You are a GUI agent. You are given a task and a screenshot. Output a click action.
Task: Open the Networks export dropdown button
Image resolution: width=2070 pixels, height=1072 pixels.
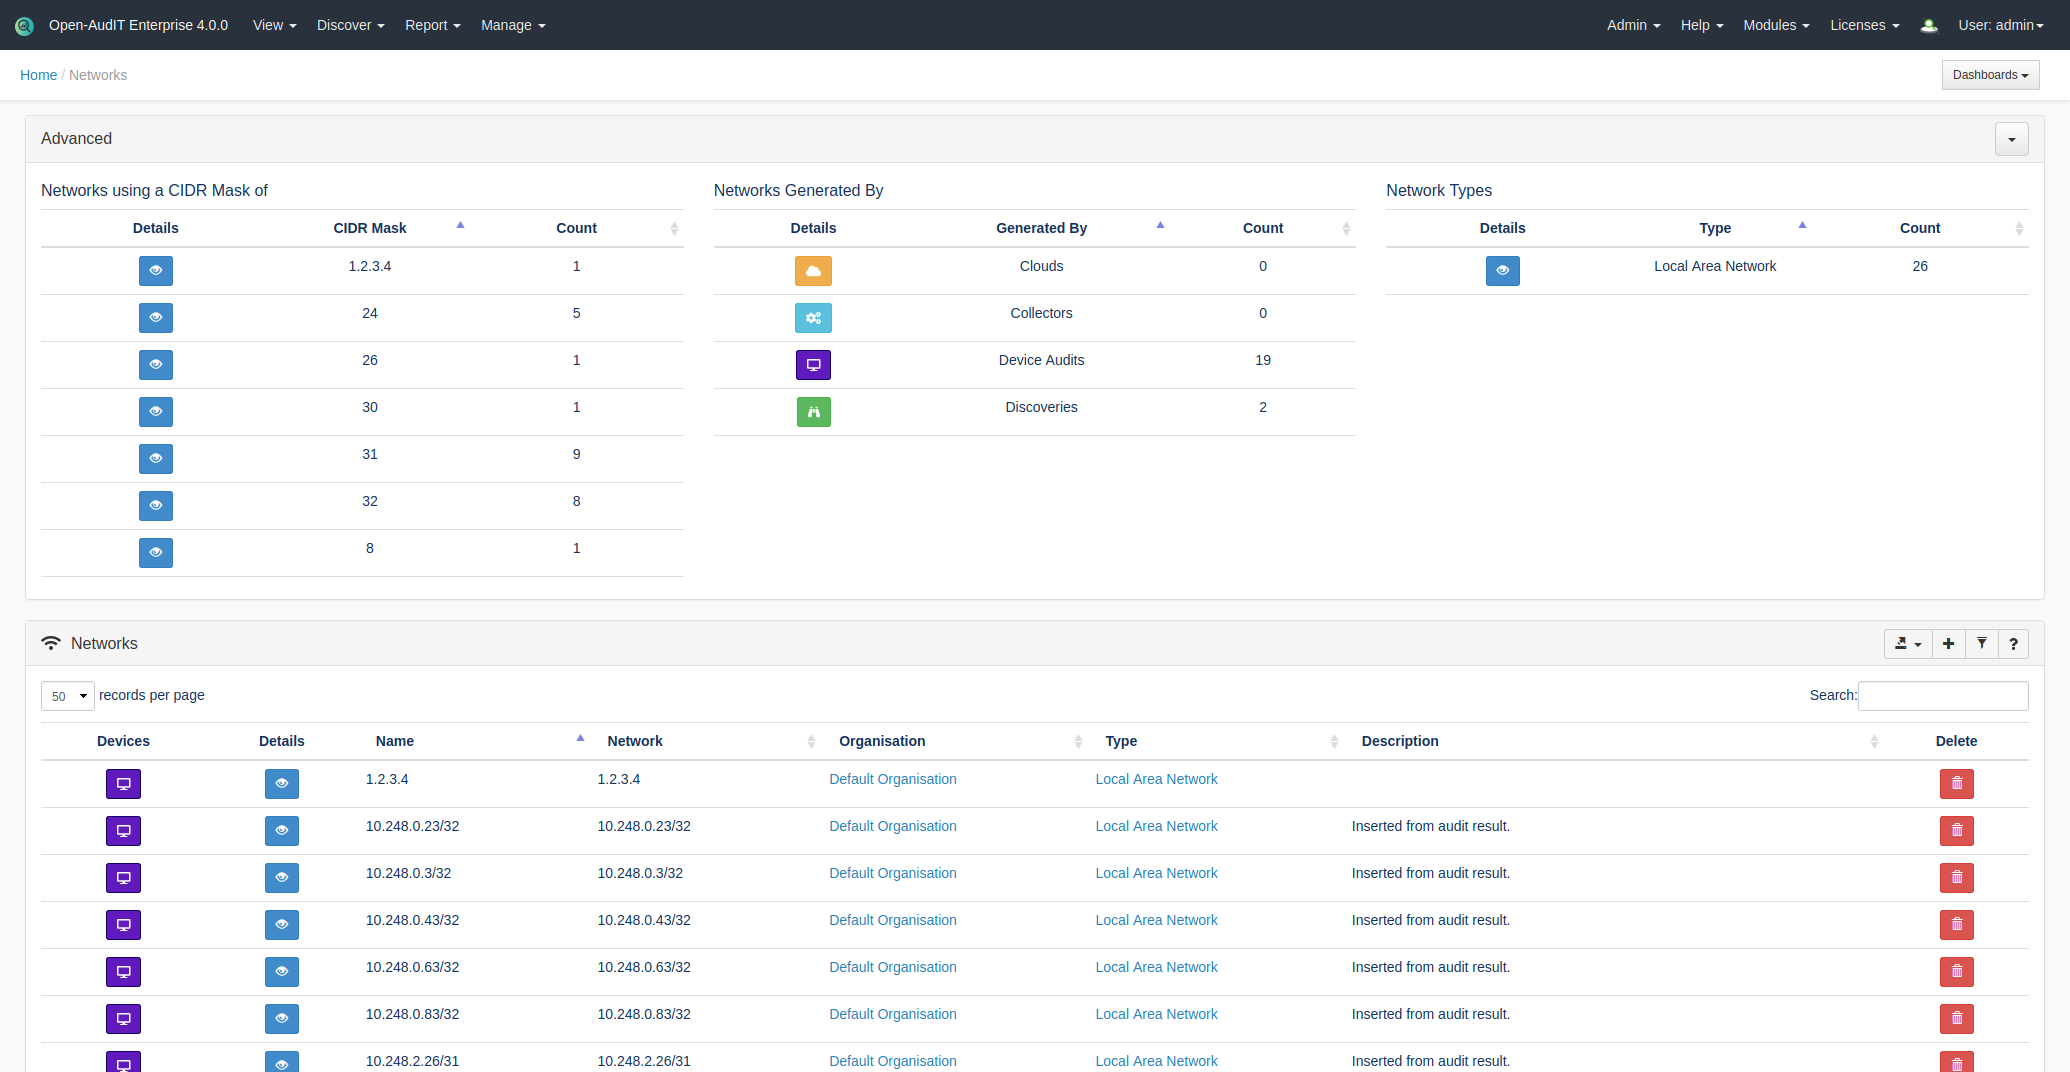click(x=1908, y=644)
